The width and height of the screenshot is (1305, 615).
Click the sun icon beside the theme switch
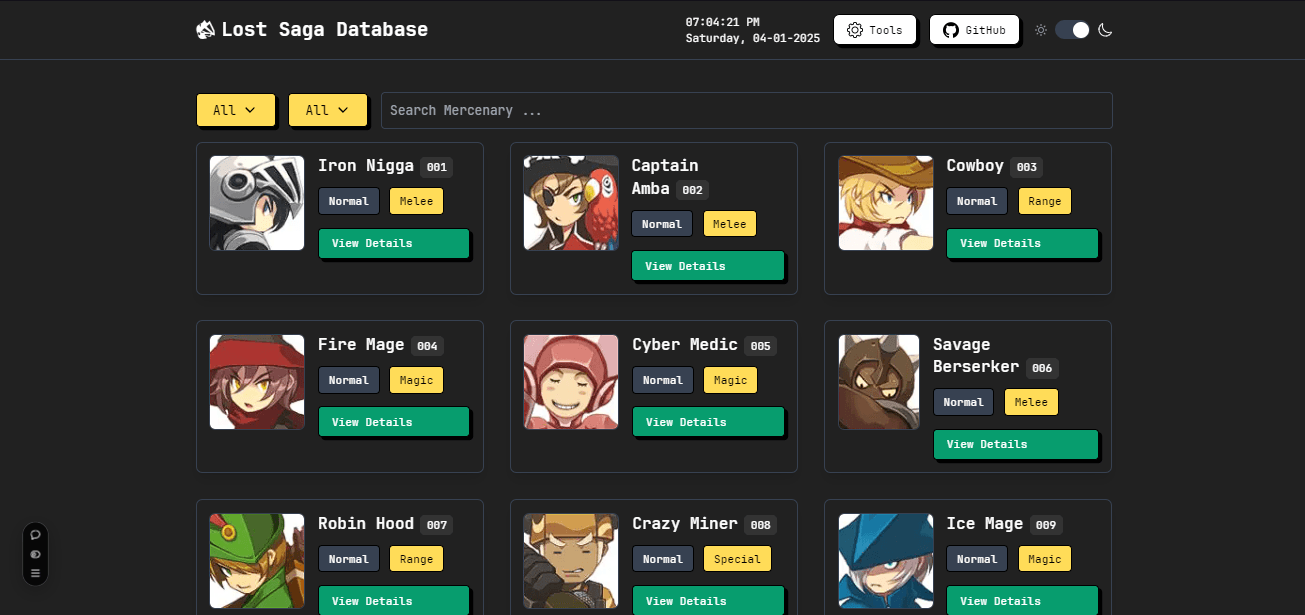tap(1041, 30)
